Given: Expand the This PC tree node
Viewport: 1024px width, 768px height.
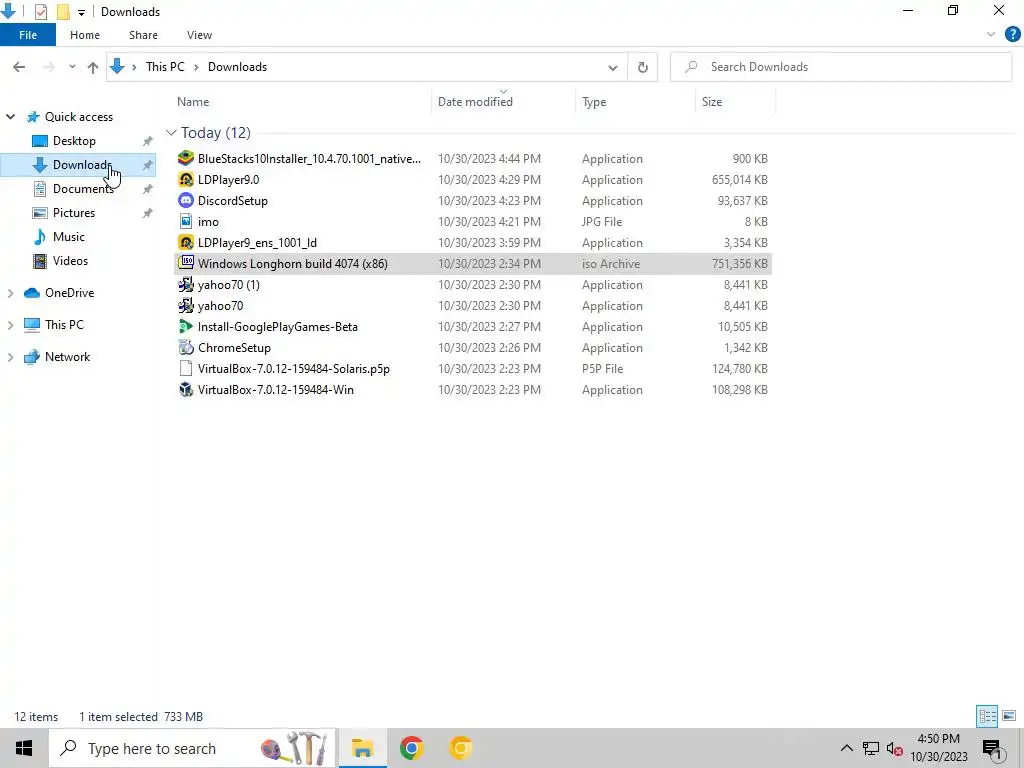Looking at the screenshot, I should (x=10, y=325).
